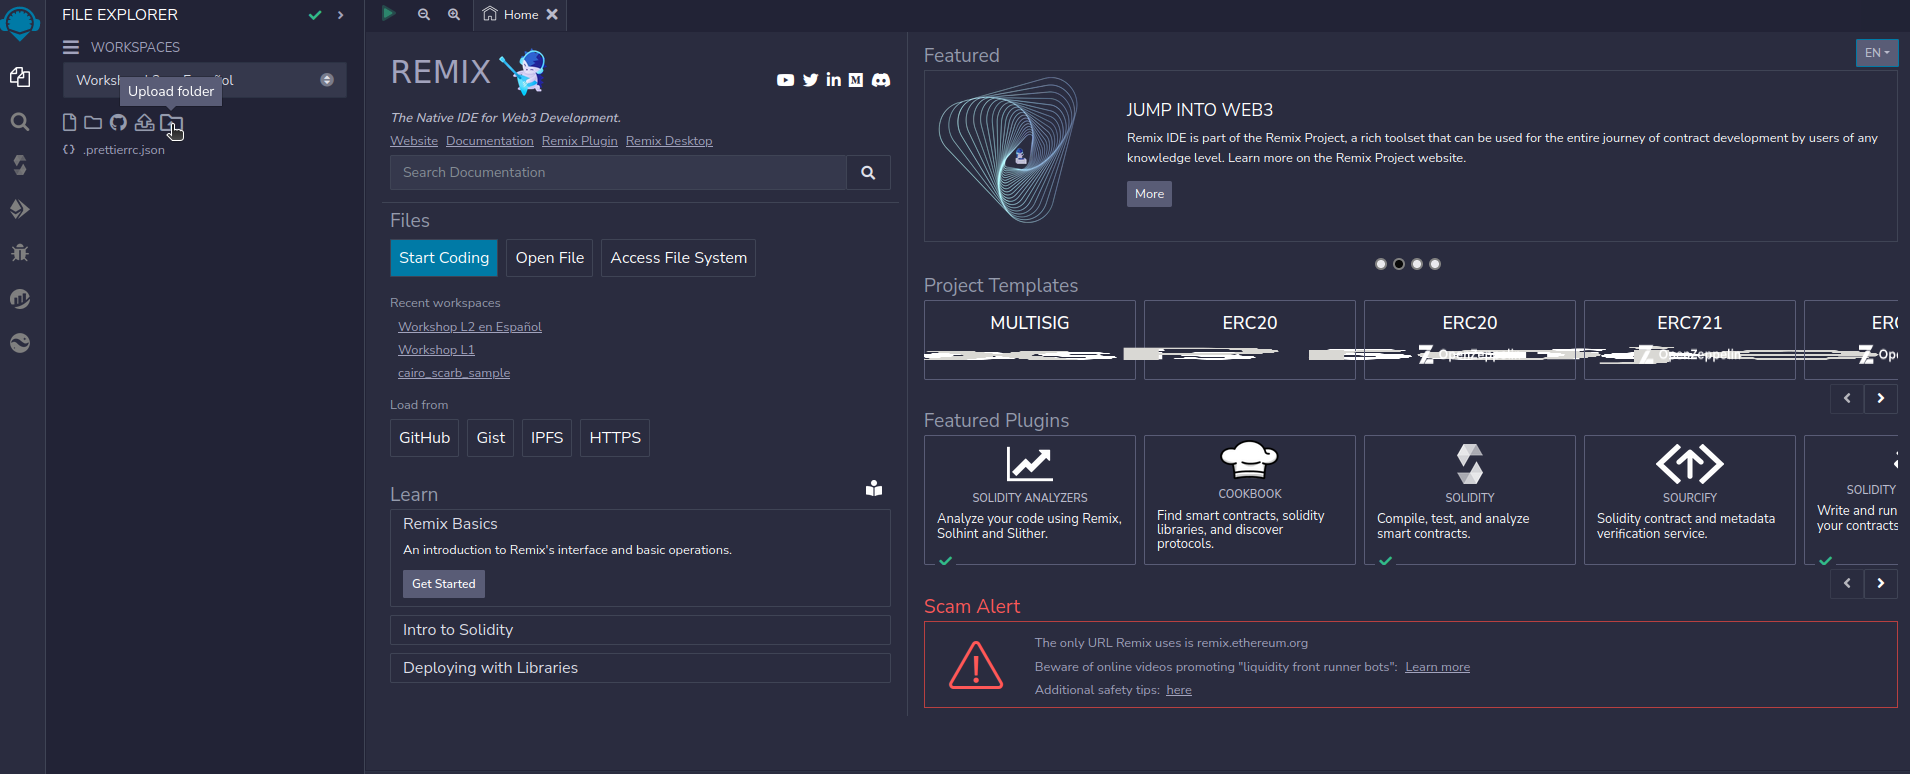
Task: Open Workshop L1 recent workspace
Action: tap(436, 350)
